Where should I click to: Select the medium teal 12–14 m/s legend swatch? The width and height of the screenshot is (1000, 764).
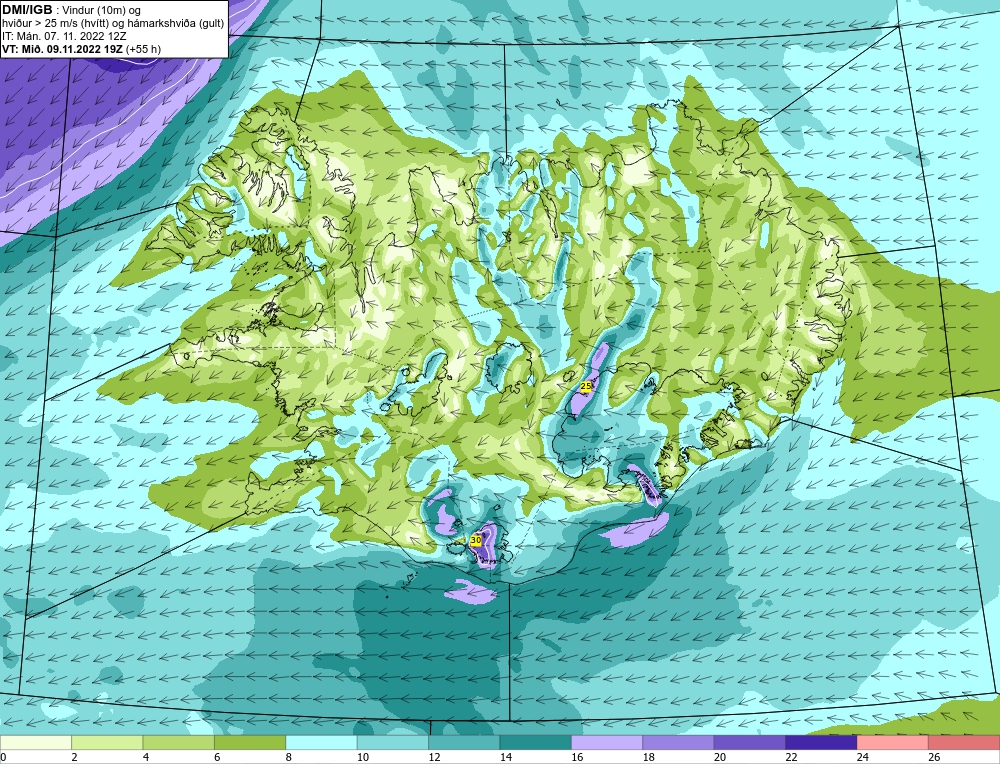tap(464, 742)
